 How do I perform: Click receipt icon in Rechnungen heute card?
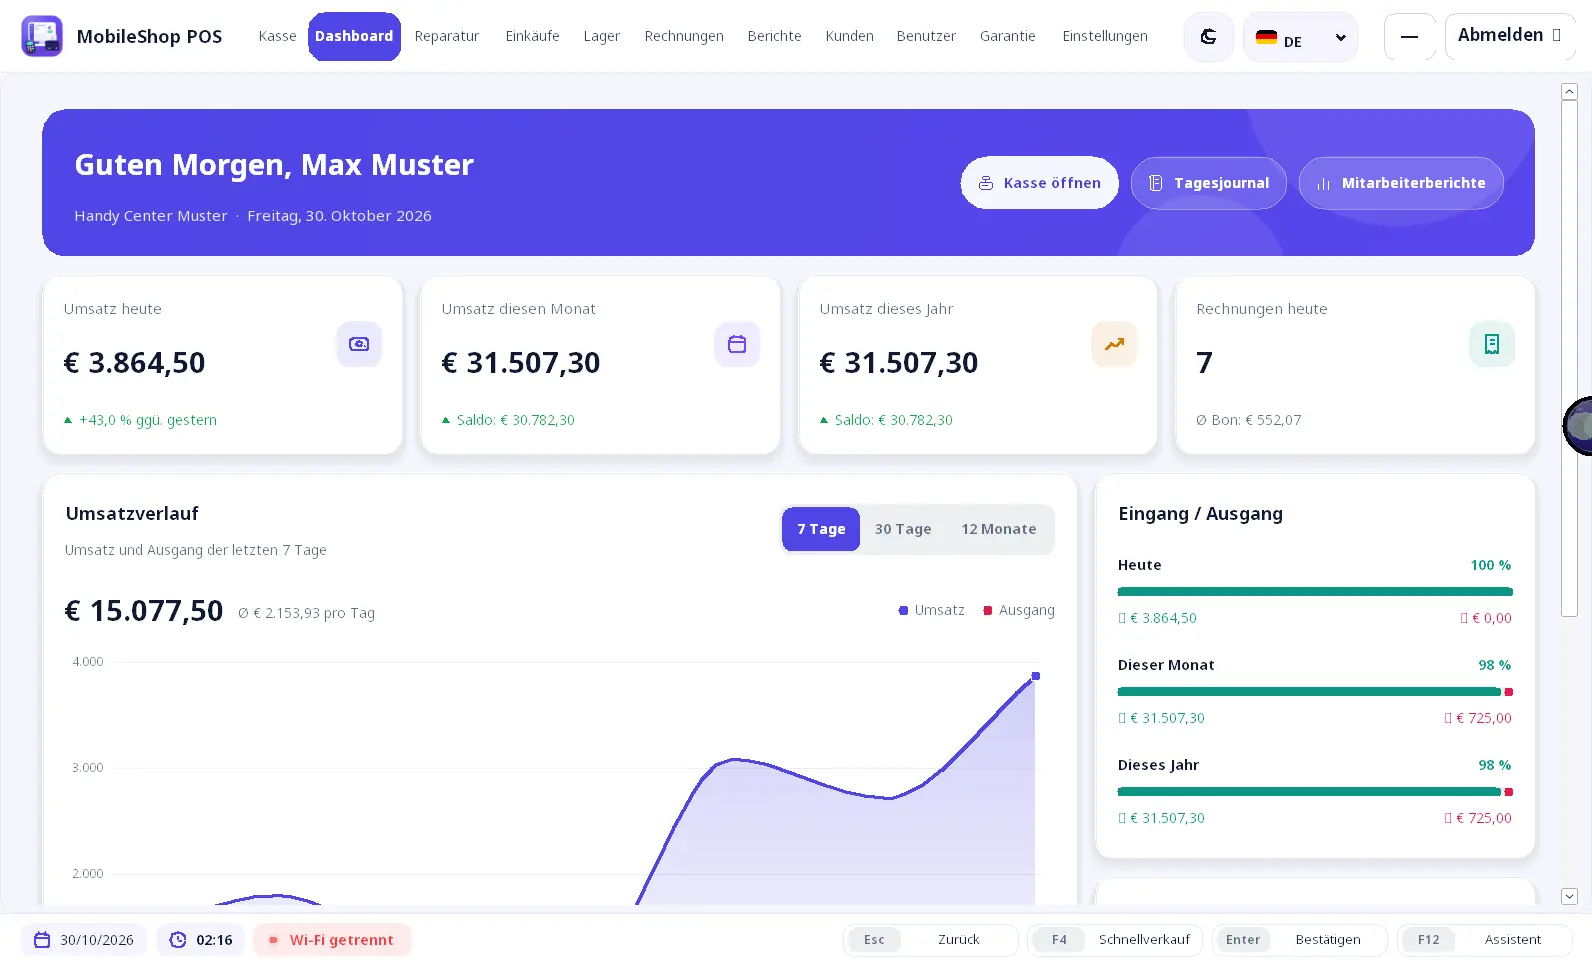coord(1492,344)
